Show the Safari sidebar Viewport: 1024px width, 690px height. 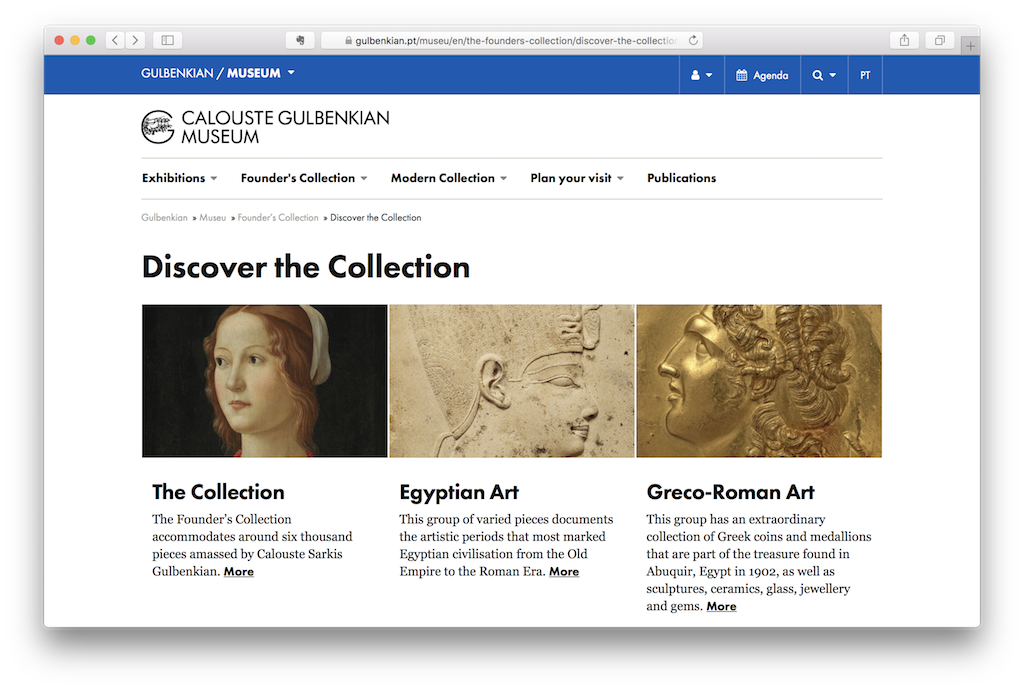pos(168,40)
